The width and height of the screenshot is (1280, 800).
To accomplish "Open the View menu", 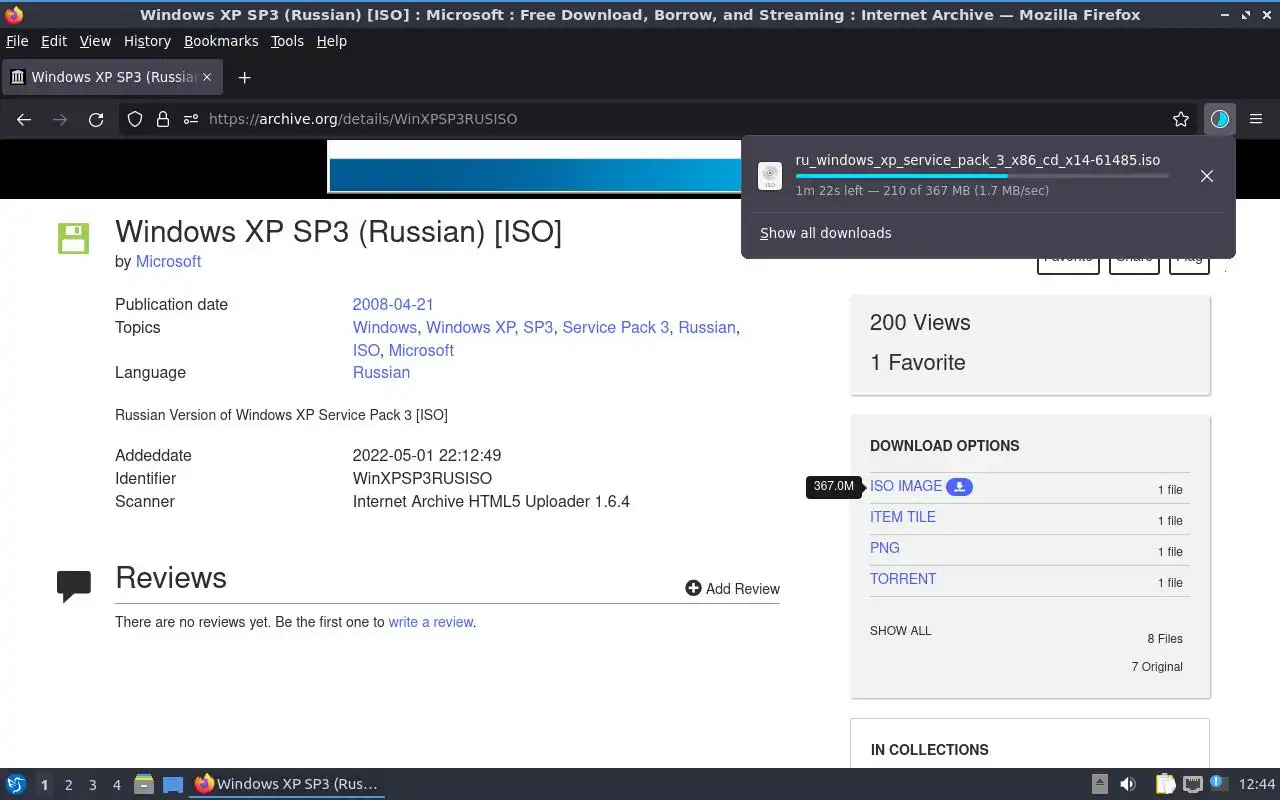I will tap(95, 41).
